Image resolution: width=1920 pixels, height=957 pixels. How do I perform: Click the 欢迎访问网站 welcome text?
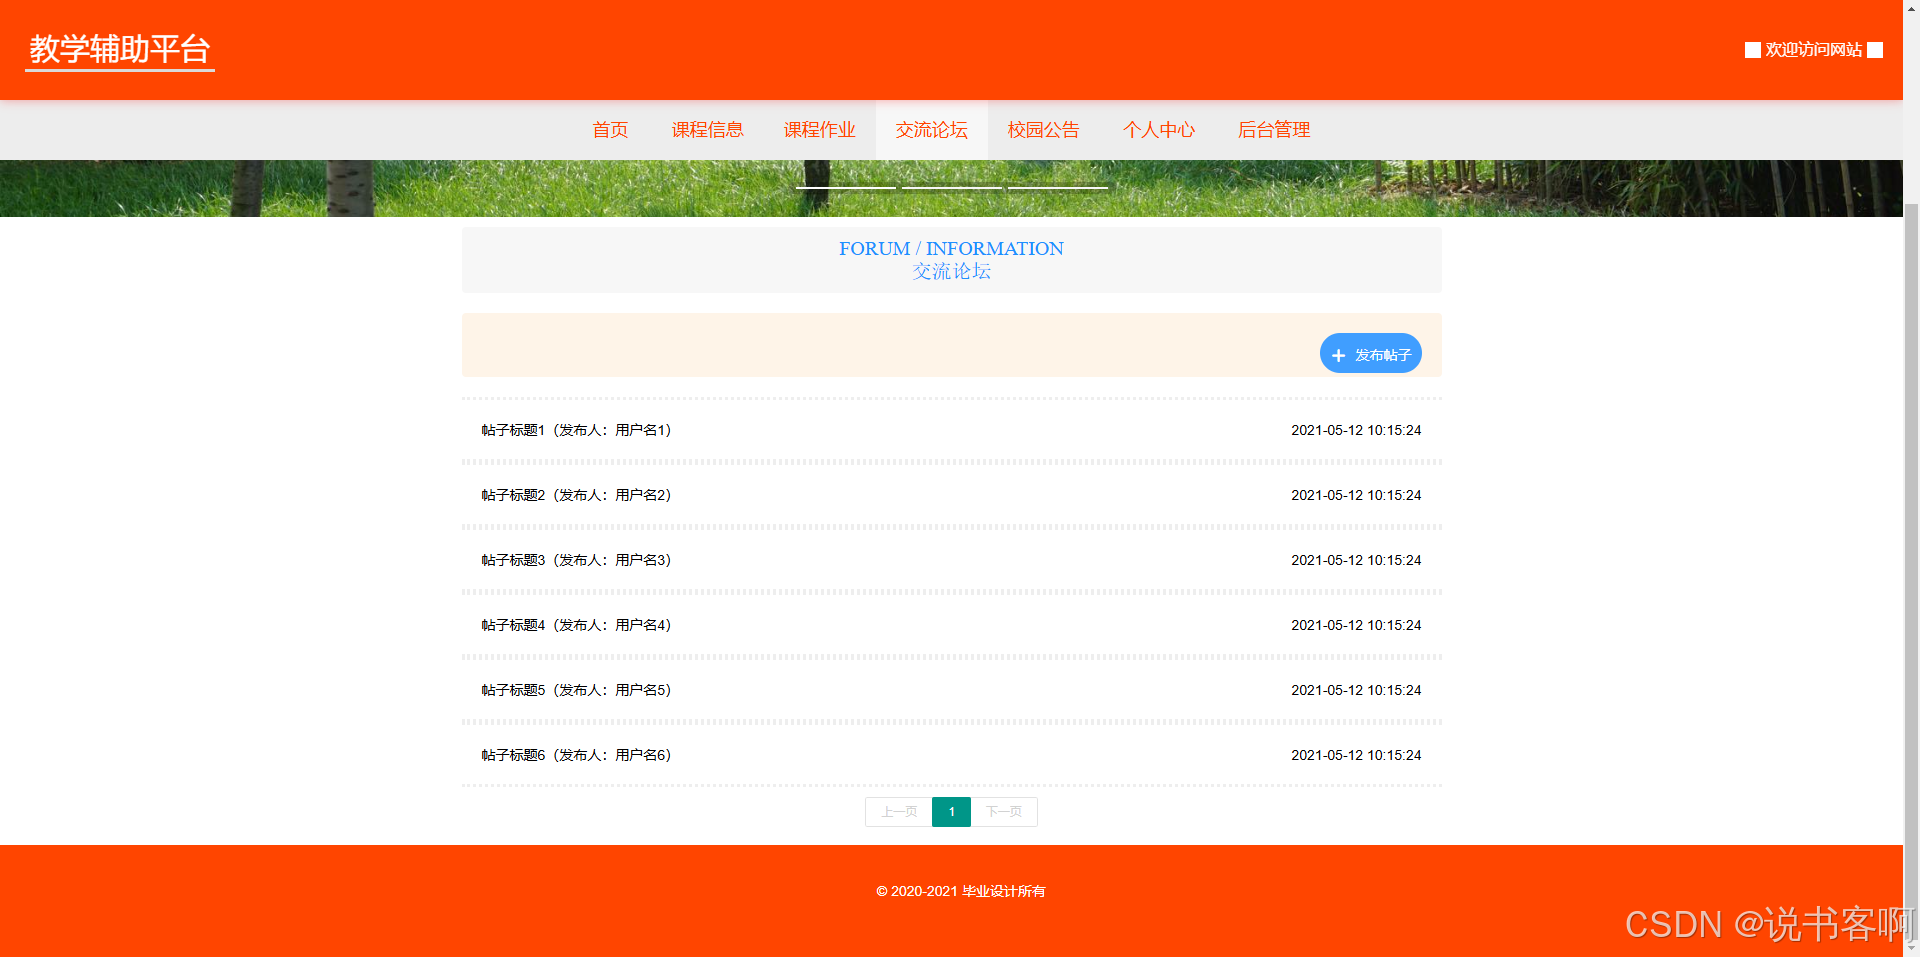[x=1813, y=50]
